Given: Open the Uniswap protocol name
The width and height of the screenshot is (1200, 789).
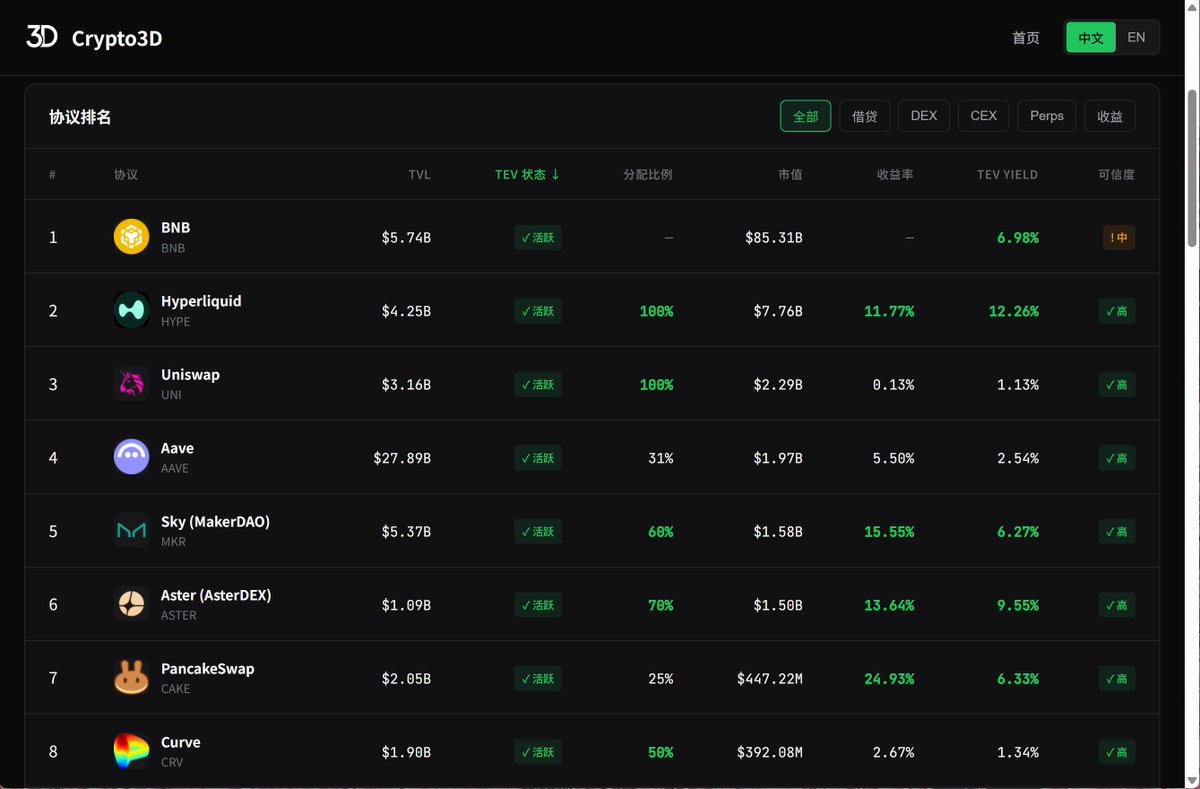Looking at the screenshot, I should tap(190, 375).
